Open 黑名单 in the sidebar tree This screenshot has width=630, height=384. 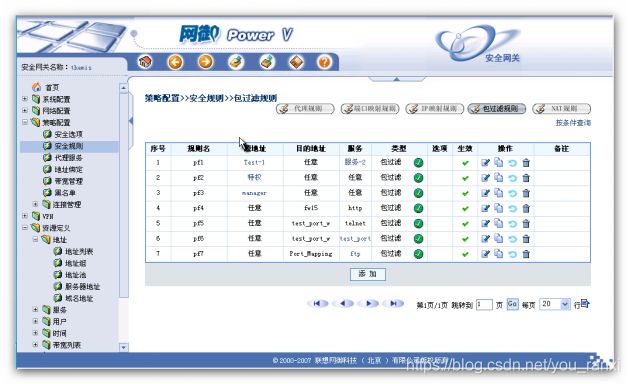tap(65, 193)
